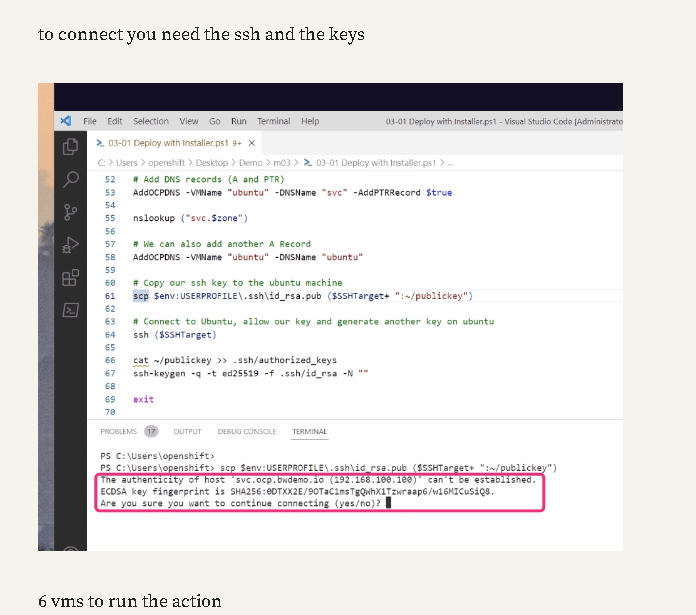Close the 03-01 Deploy with Installer.ps1 tab
Viewport: 696px width, 615px height.
[252, 143]
